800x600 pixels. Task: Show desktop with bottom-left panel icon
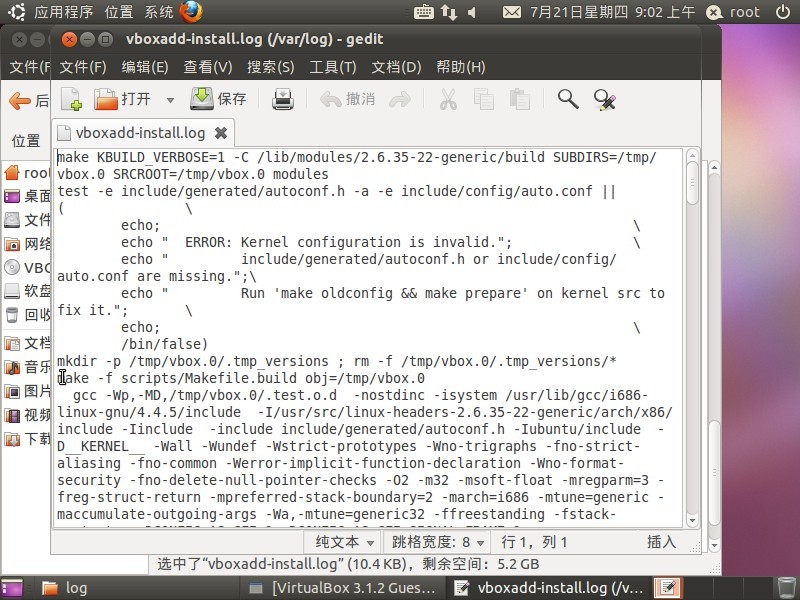[12, 588]
